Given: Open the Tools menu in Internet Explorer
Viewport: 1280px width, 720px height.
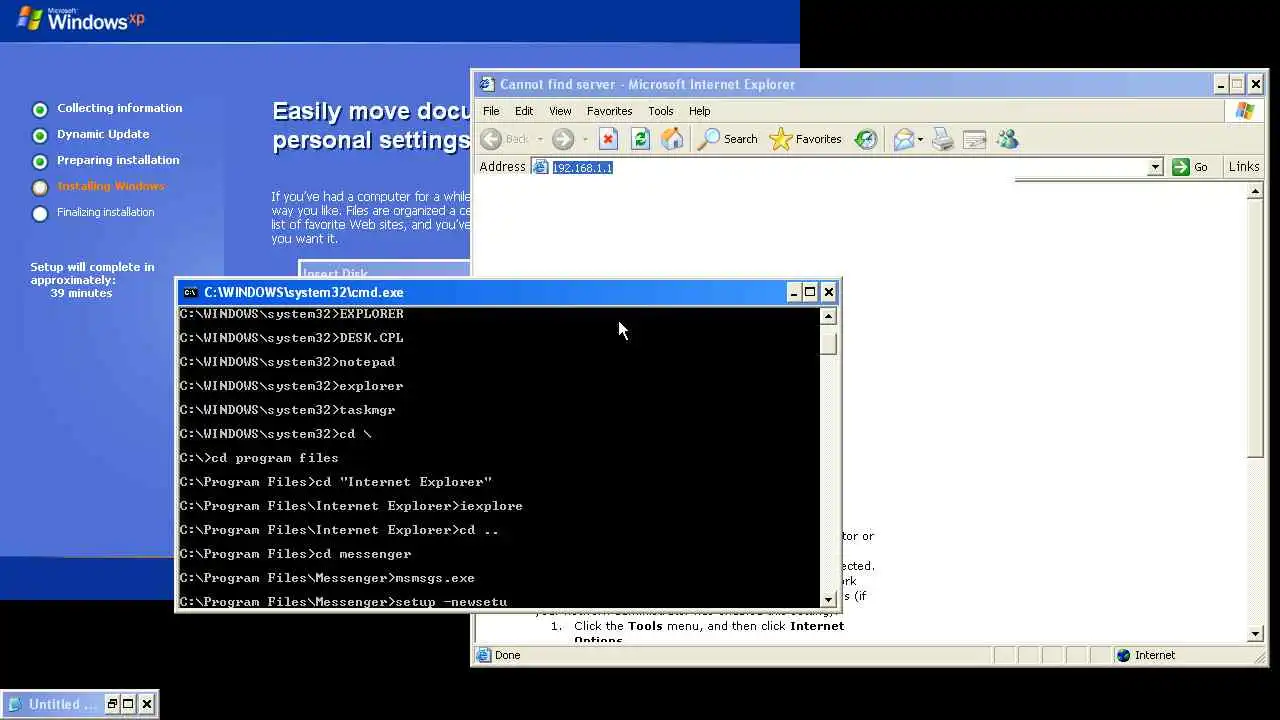Looking at the screenshot, I should point(661,111).
